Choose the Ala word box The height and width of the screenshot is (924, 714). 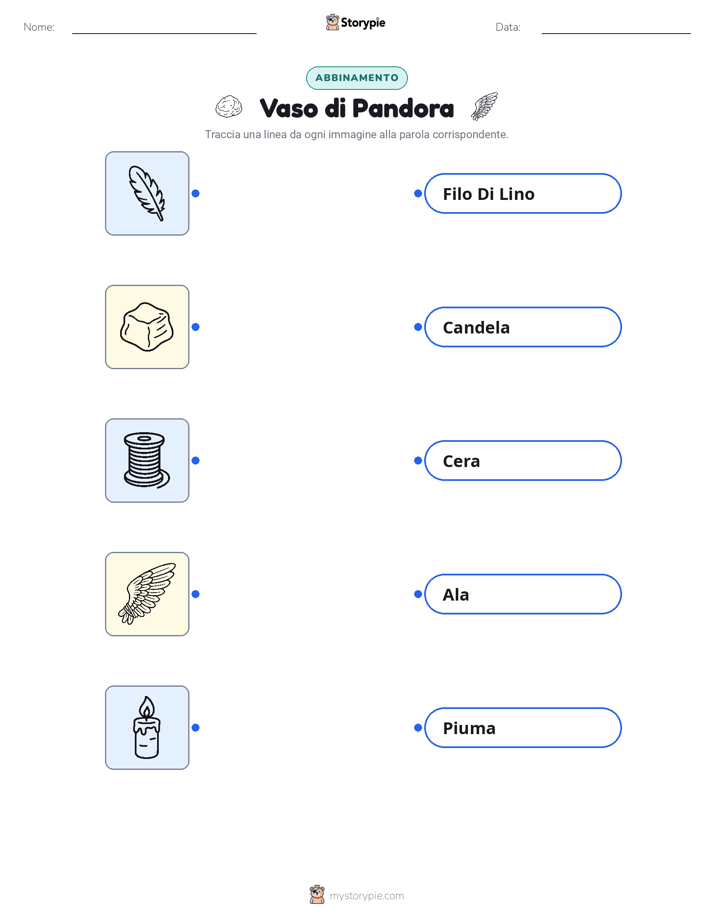(523, 594)
